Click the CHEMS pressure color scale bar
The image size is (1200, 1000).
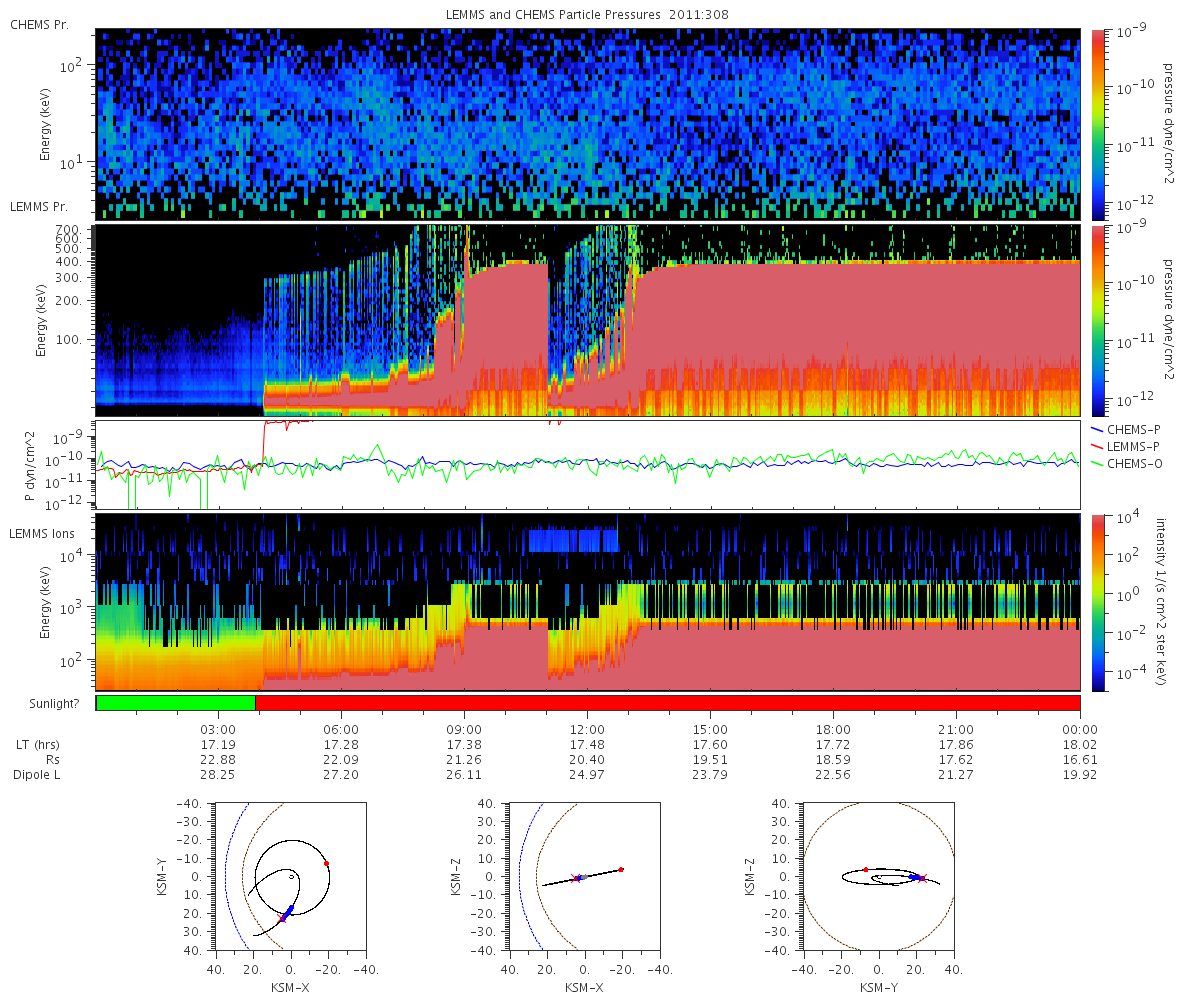[1098, 123]
